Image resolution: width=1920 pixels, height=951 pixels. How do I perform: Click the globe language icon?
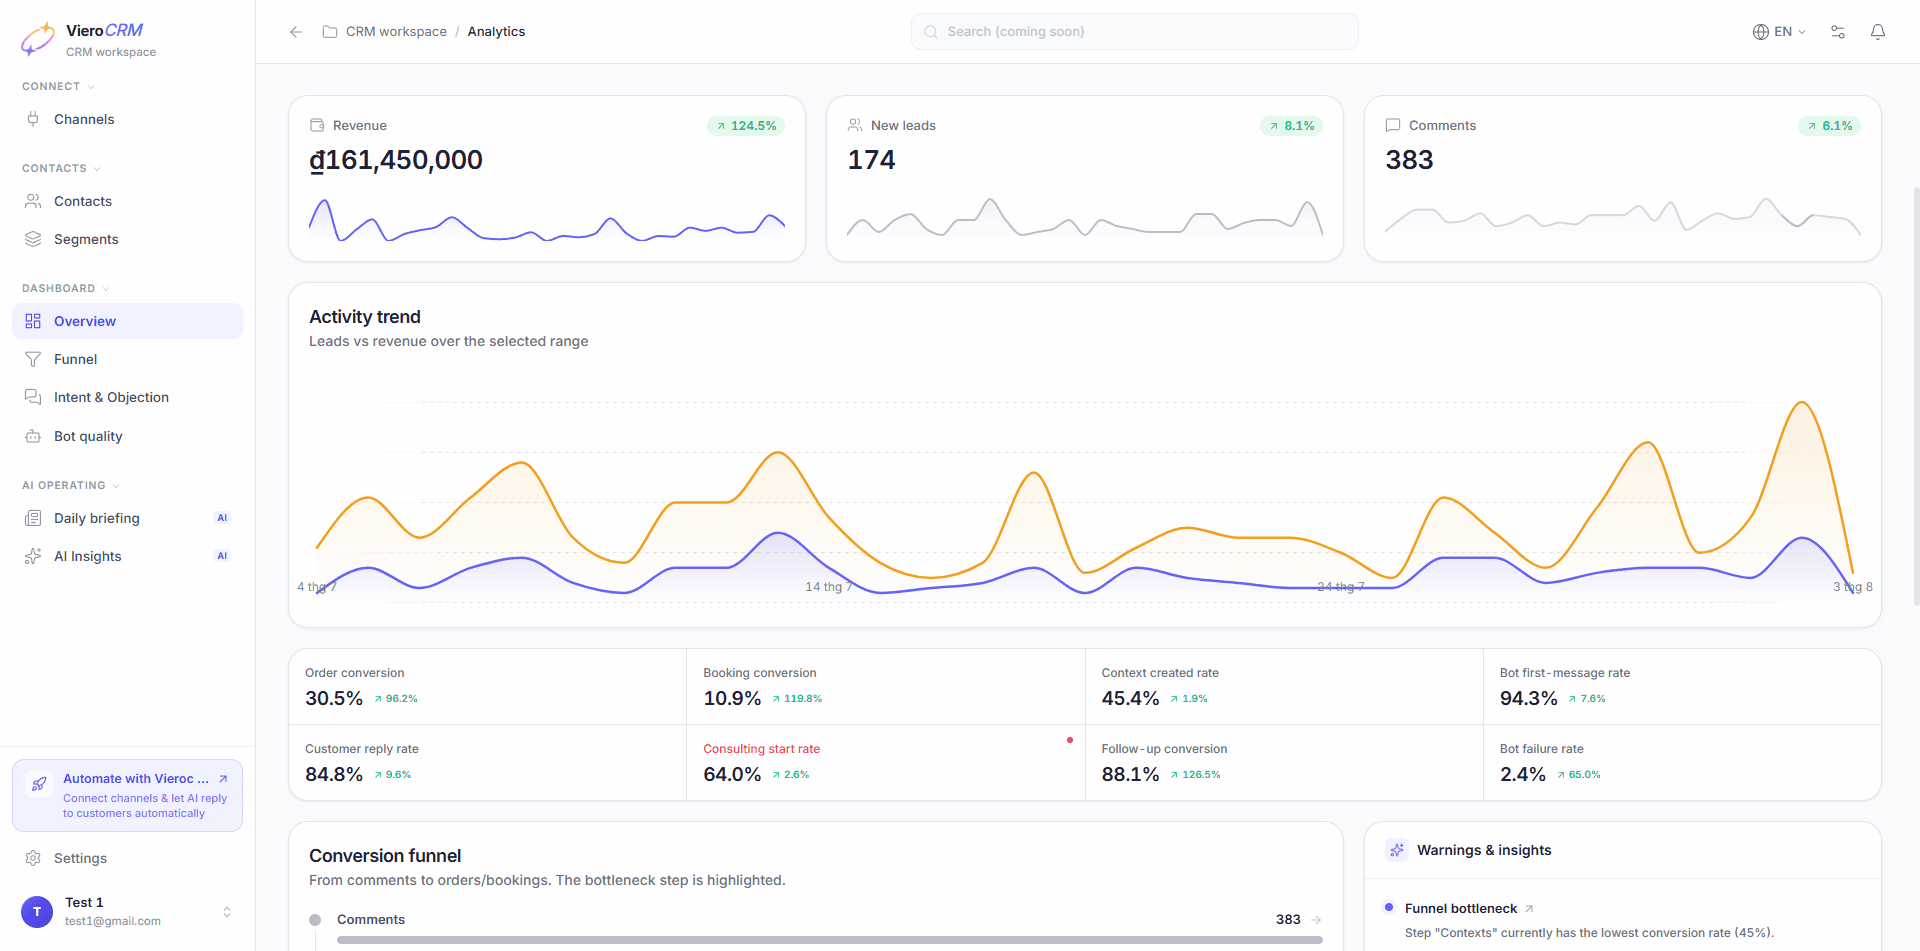[1761, 32]
